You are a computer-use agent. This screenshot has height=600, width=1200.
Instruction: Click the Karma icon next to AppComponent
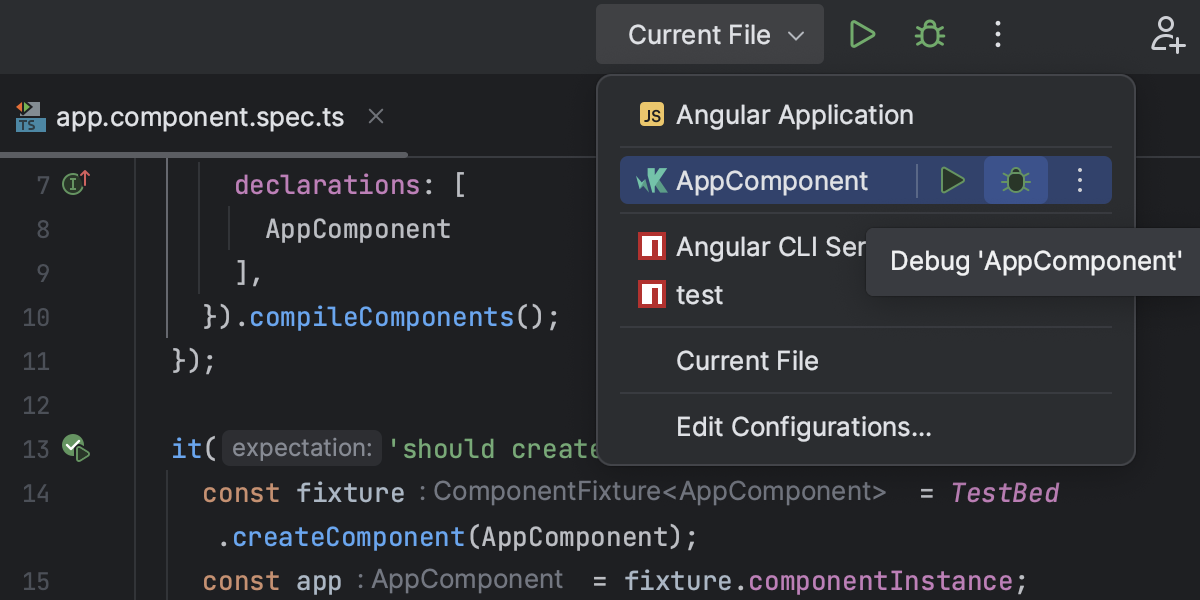650,181
